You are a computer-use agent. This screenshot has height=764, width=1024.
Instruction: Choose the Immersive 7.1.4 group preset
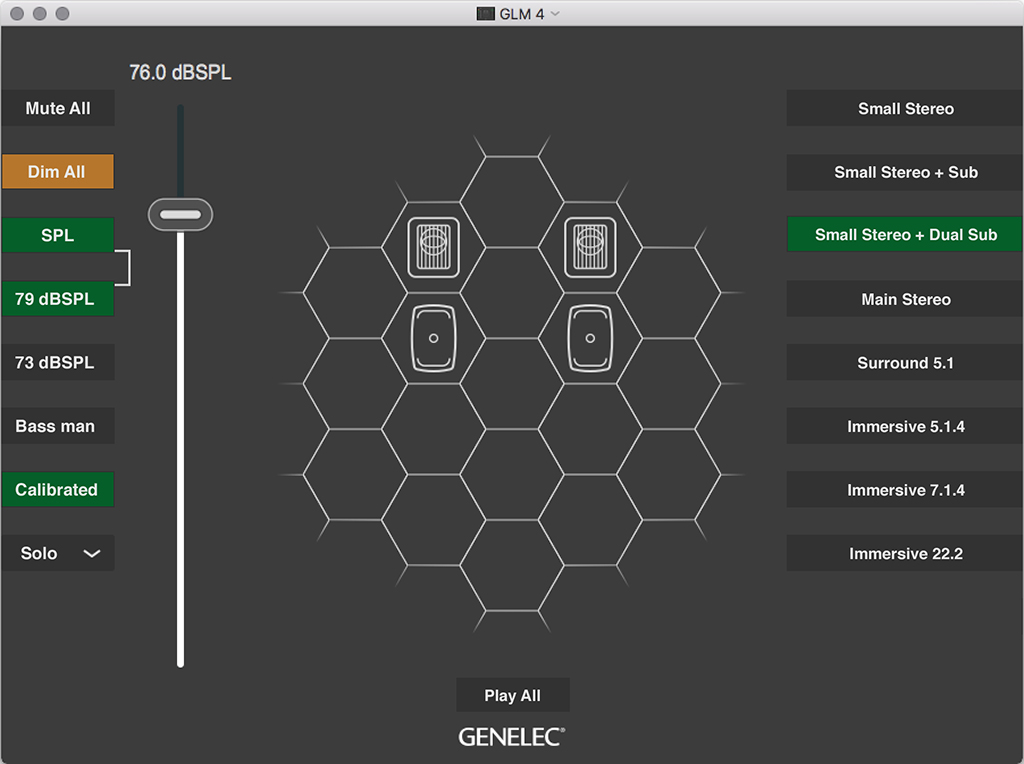[905, 490]
